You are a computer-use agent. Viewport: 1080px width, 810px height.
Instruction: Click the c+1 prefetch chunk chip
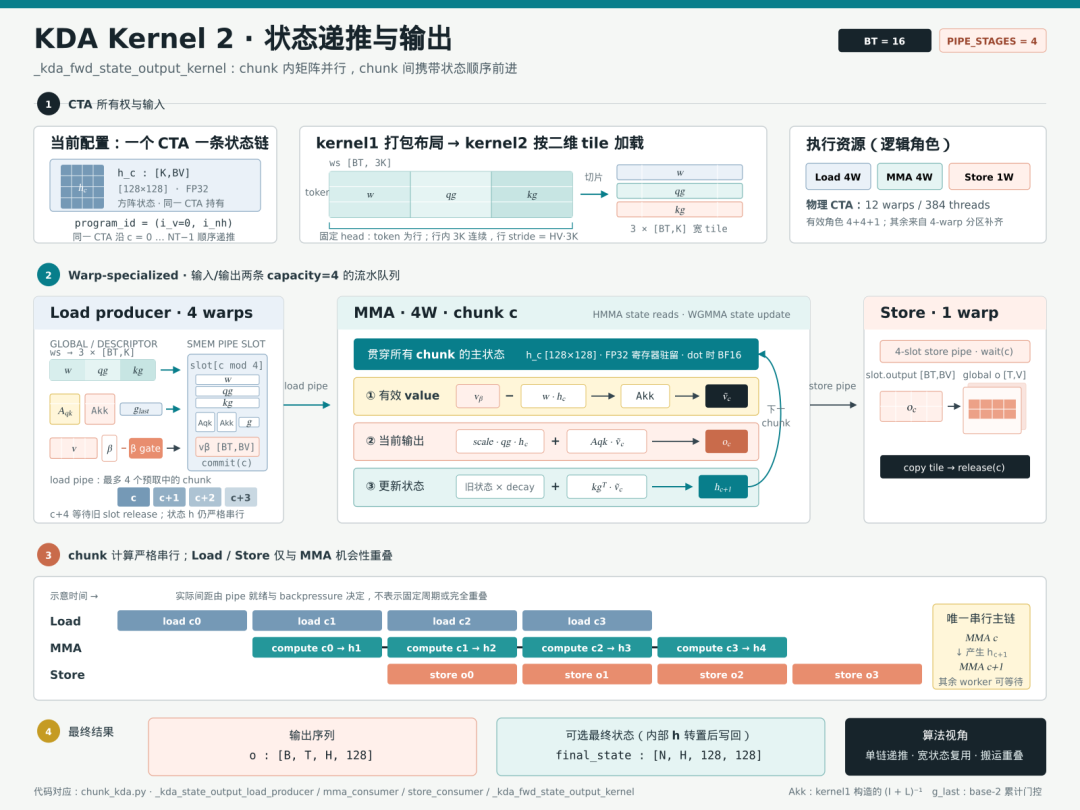coord(169,497)
